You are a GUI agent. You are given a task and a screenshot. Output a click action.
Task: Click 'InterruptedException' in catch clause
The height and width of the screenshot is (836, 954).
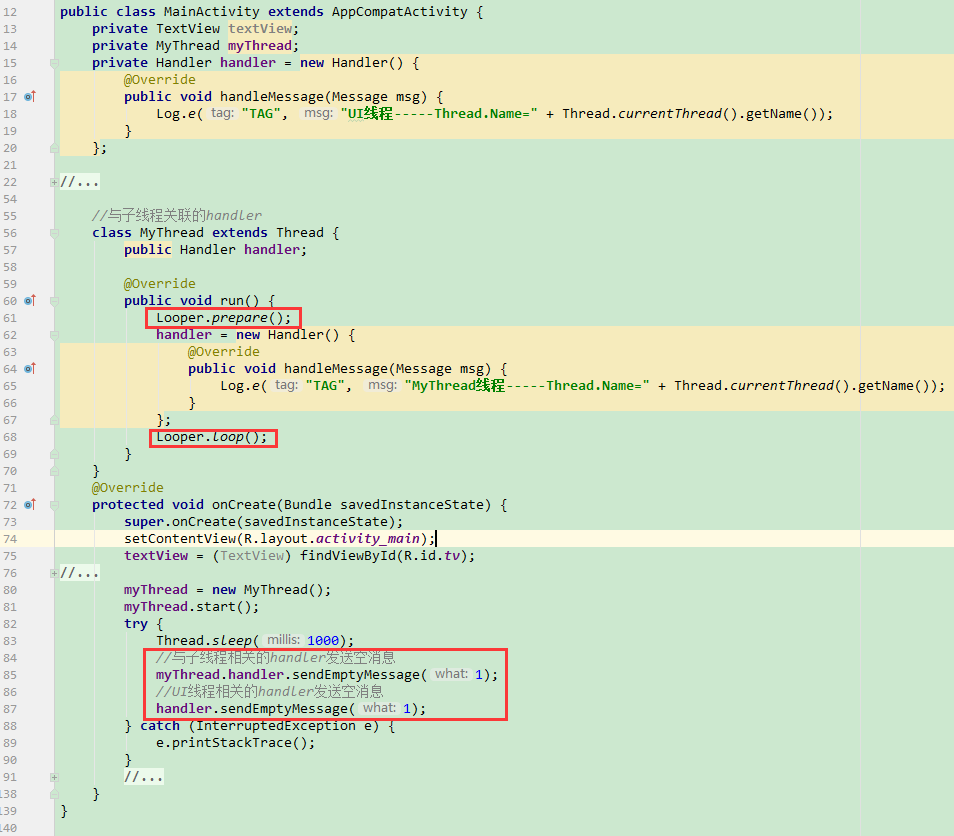coord(276,726)
